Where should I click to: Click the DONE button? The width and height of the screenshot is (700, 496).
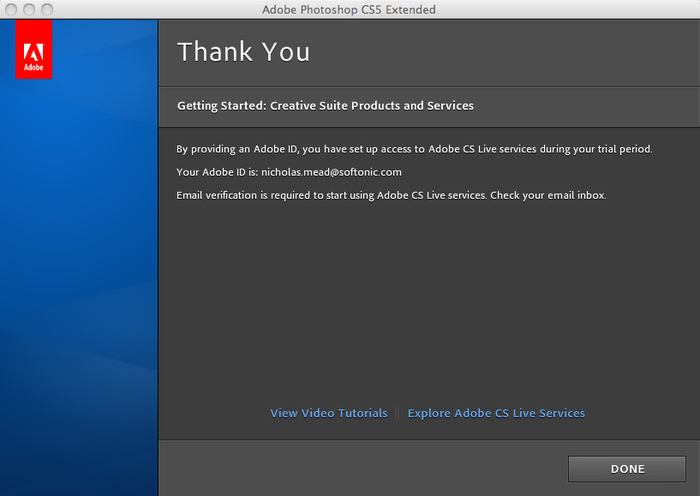coord(627,469)
